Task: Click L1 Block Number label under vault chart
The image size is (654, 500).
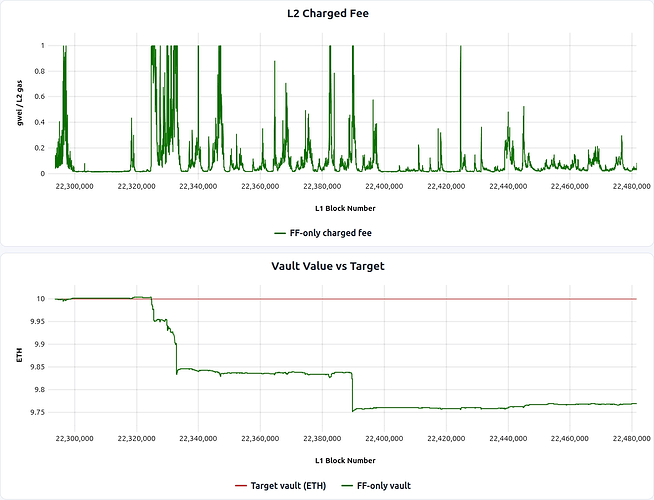Action: pyautogui.click(x=345, y=460)
